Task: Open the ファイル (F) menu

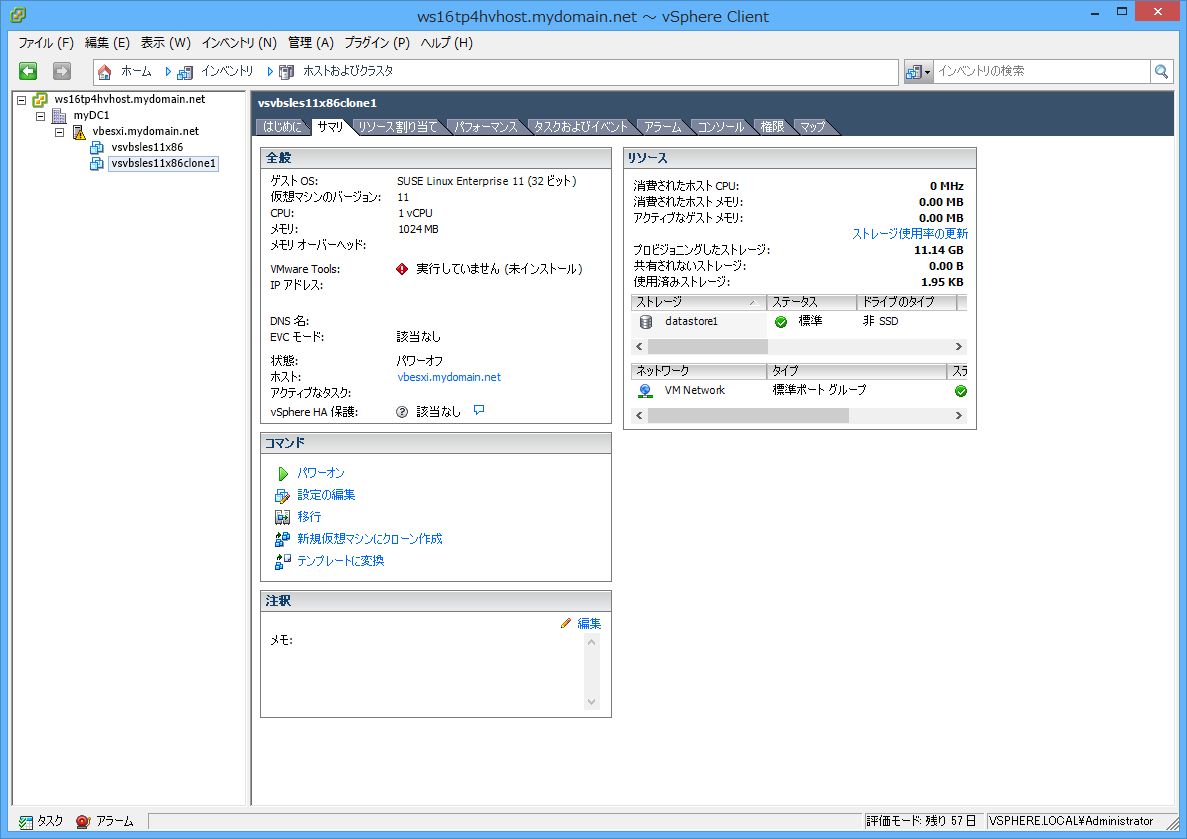Action: 45,42
